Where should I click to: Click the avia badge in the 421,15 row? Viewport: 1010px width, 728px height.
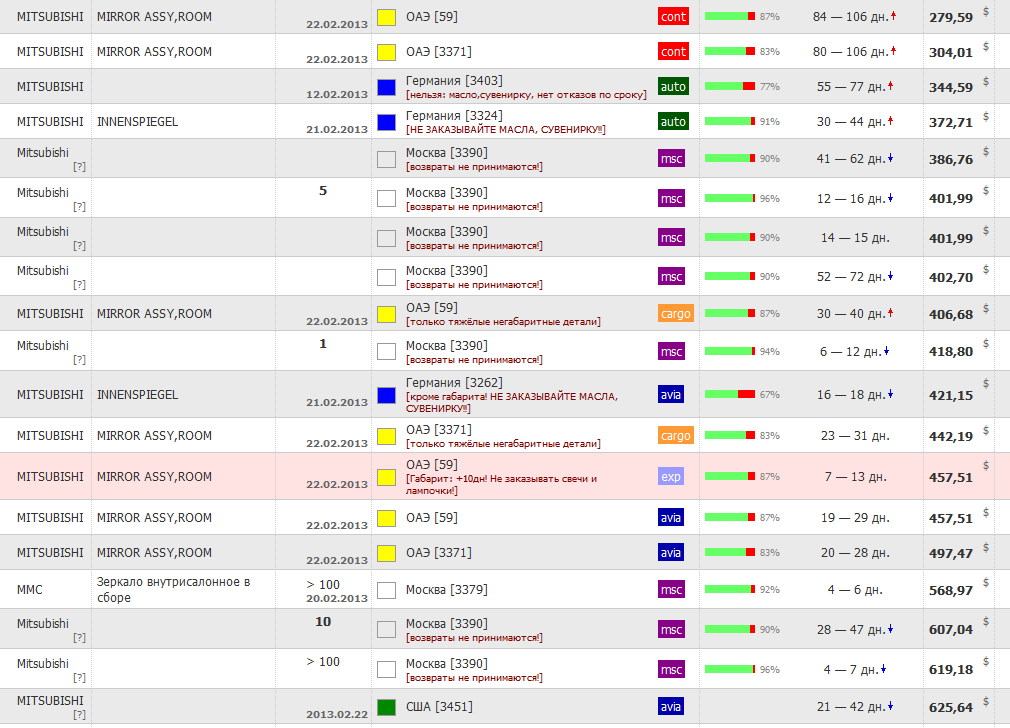click(x=671, y=394)
